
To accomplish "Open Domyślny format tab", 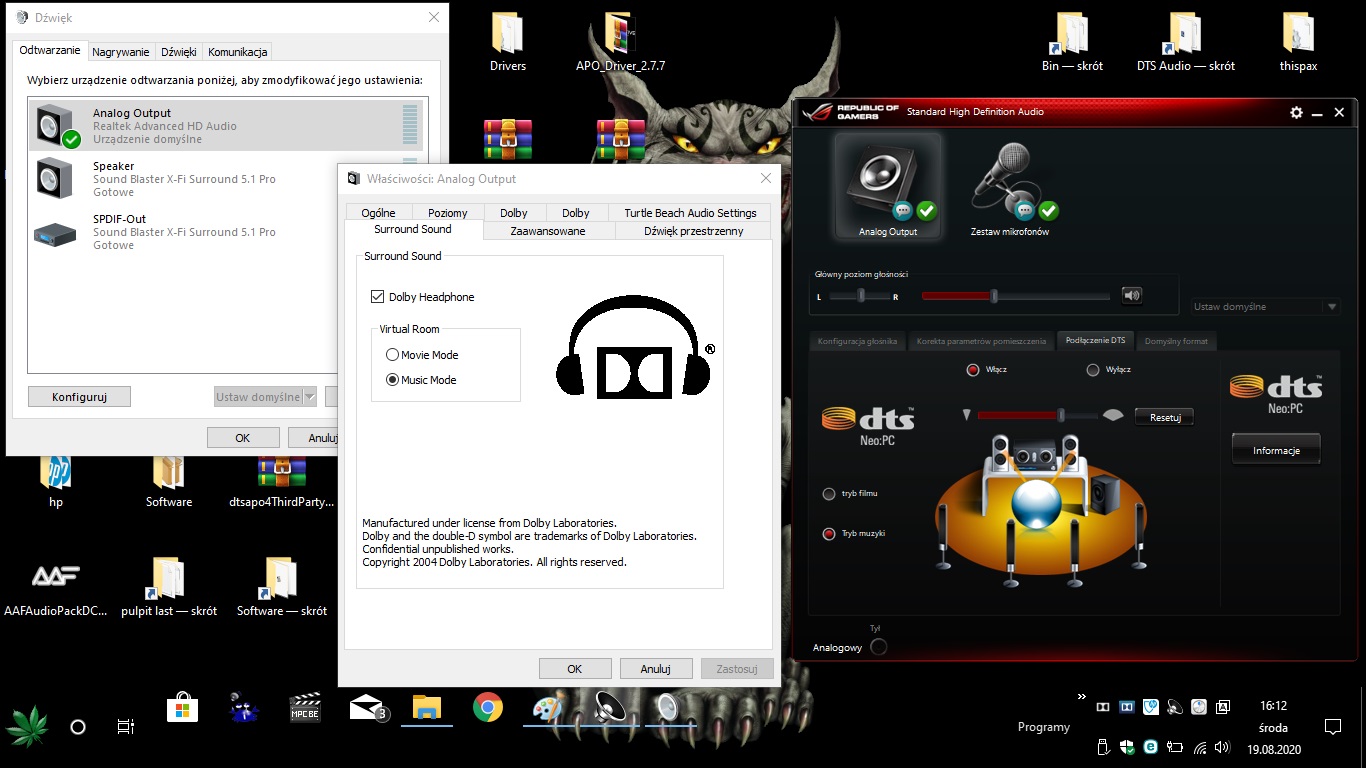I will pyautogui.click(x=1175, y=341).
